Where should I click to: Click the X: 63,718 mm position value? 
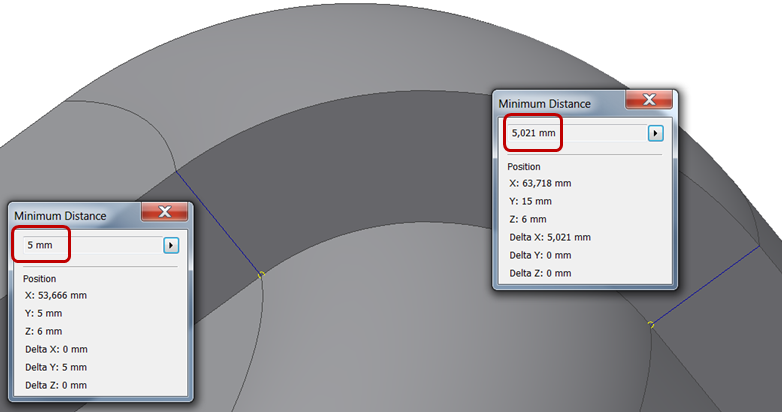(540, 183)
